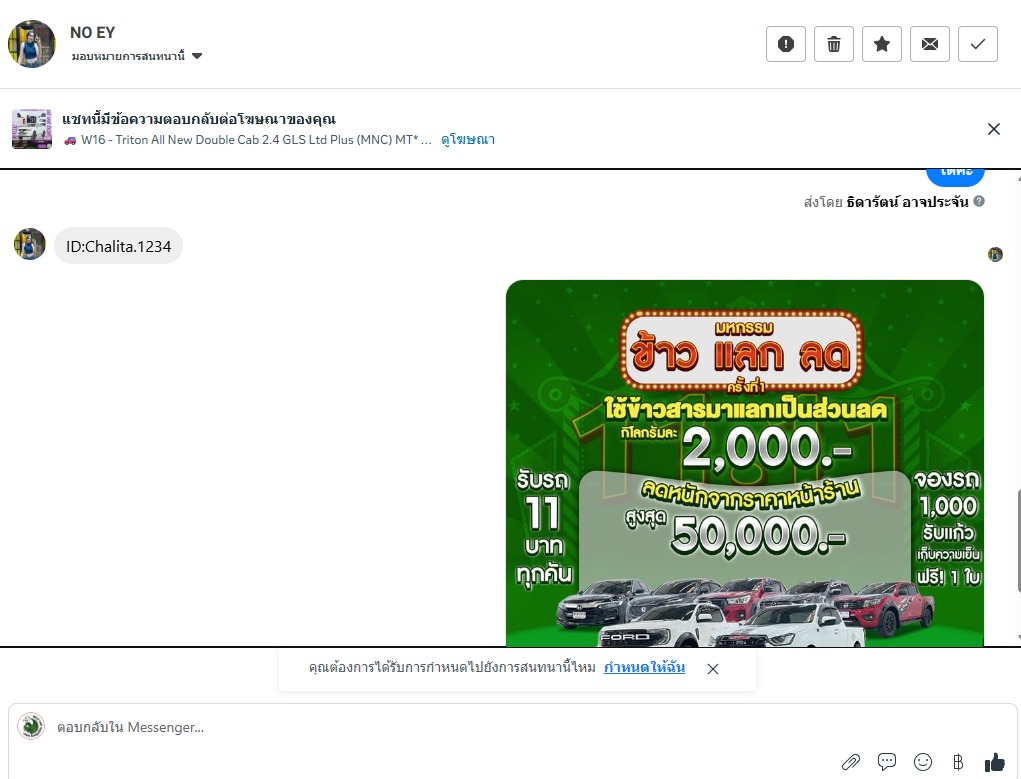Star this conversation as follow up
The width and height of the screenshot is (1021, 779).
pyautogui.click(x=882, y=44)
